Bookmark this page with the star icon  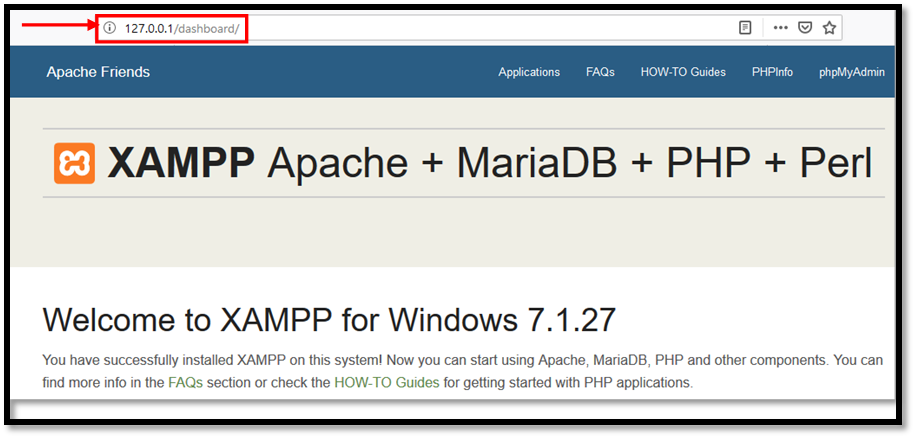tap(829, 28)
